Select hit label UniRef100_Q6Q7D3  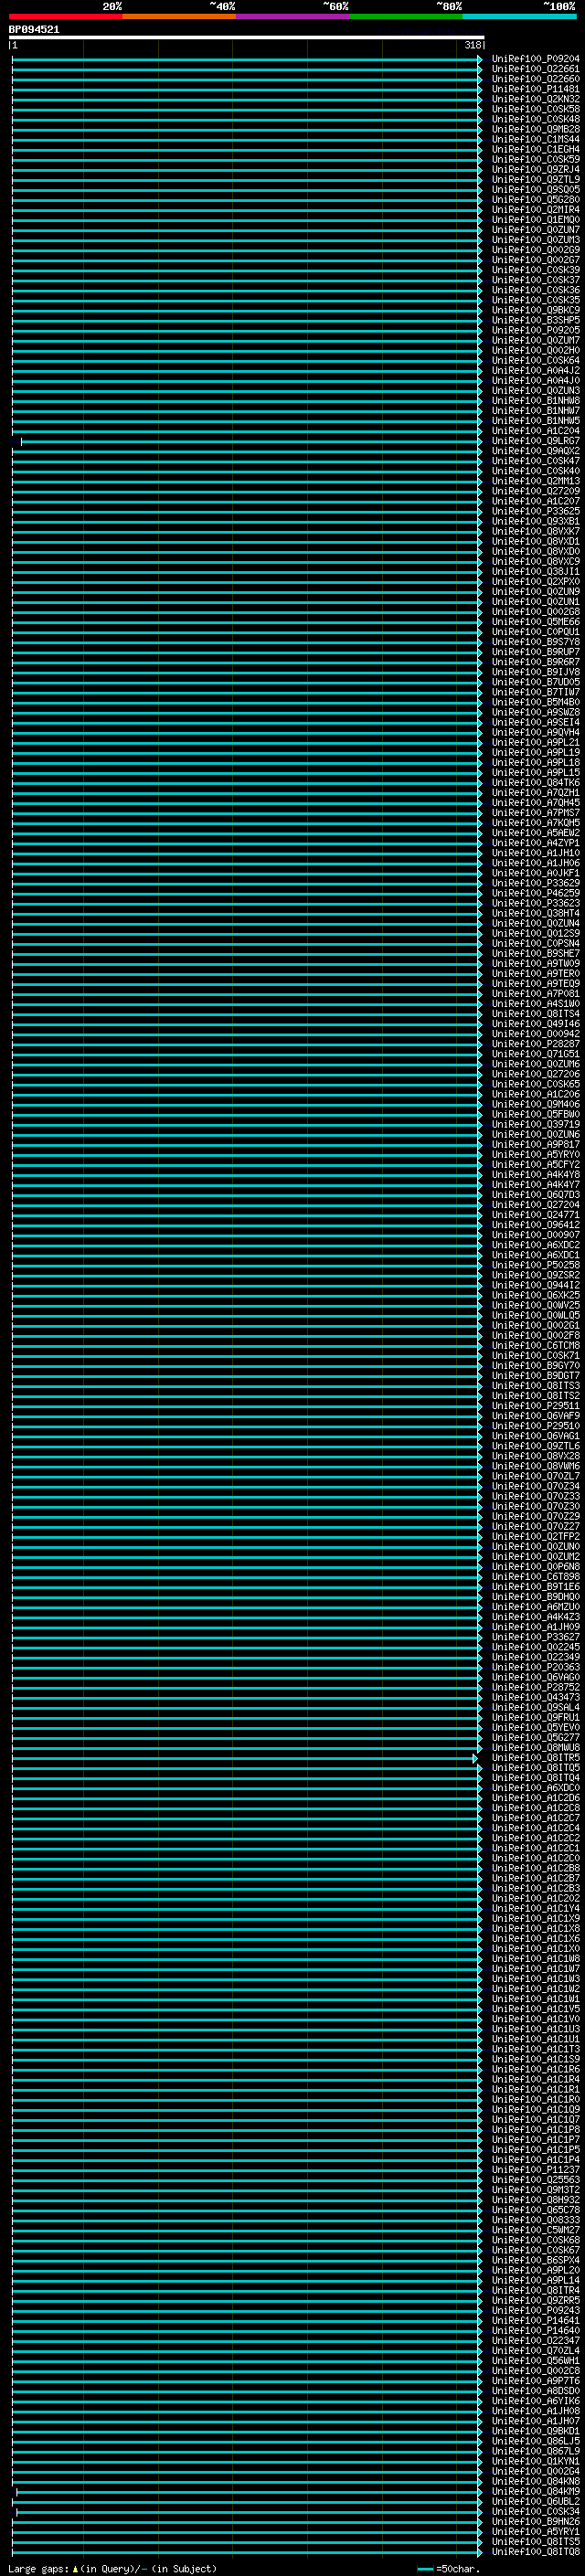pyautogui.click(x=535, y=1195)
